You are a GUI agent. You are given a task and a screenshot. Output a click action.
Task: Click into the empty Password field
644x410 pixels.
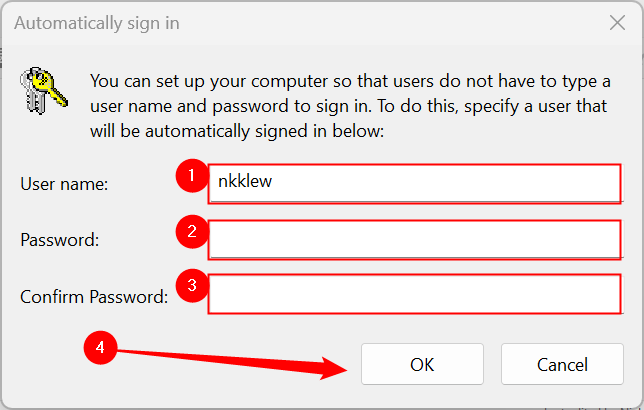[415, 240]
